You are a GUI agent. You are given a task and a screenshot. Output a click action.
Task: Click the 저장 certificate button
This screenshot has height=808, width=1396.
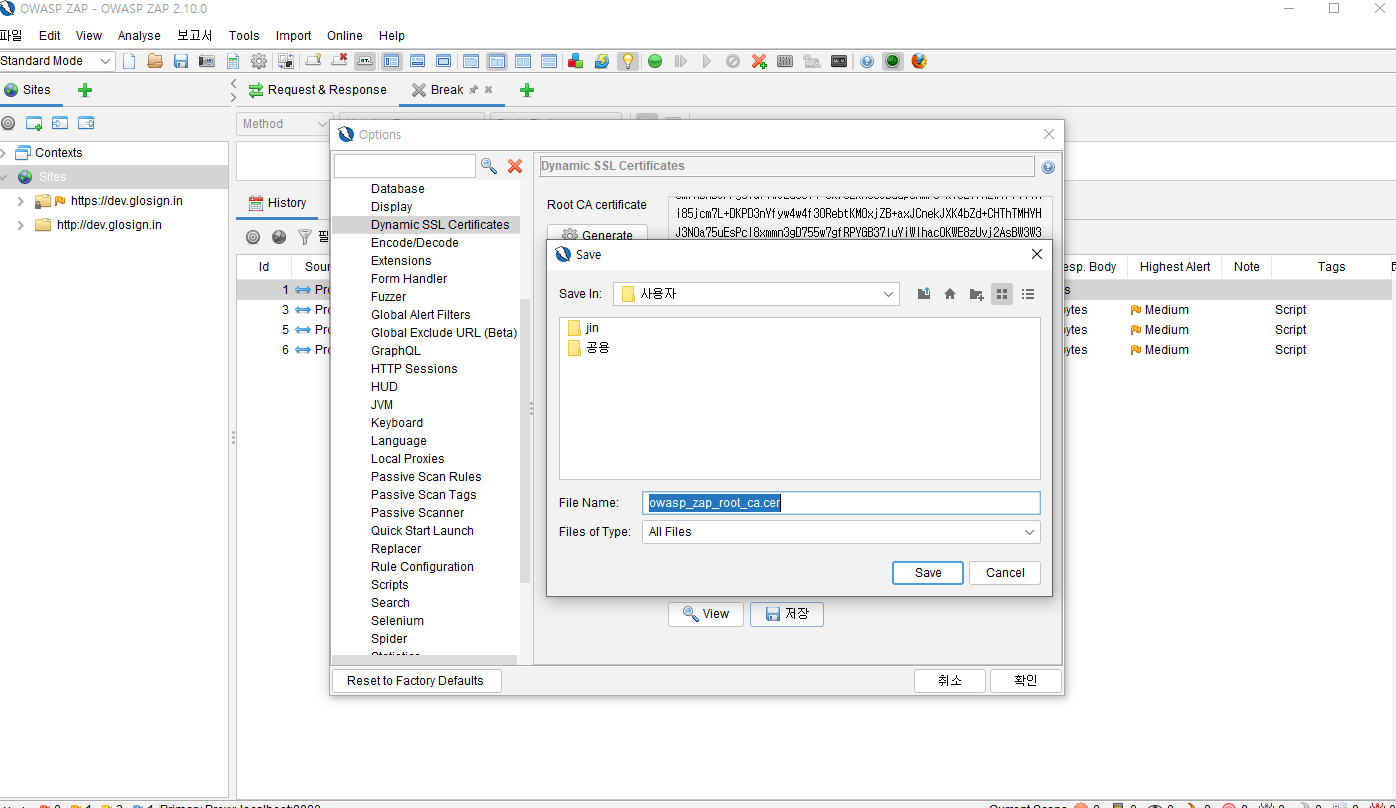[787, 614]
